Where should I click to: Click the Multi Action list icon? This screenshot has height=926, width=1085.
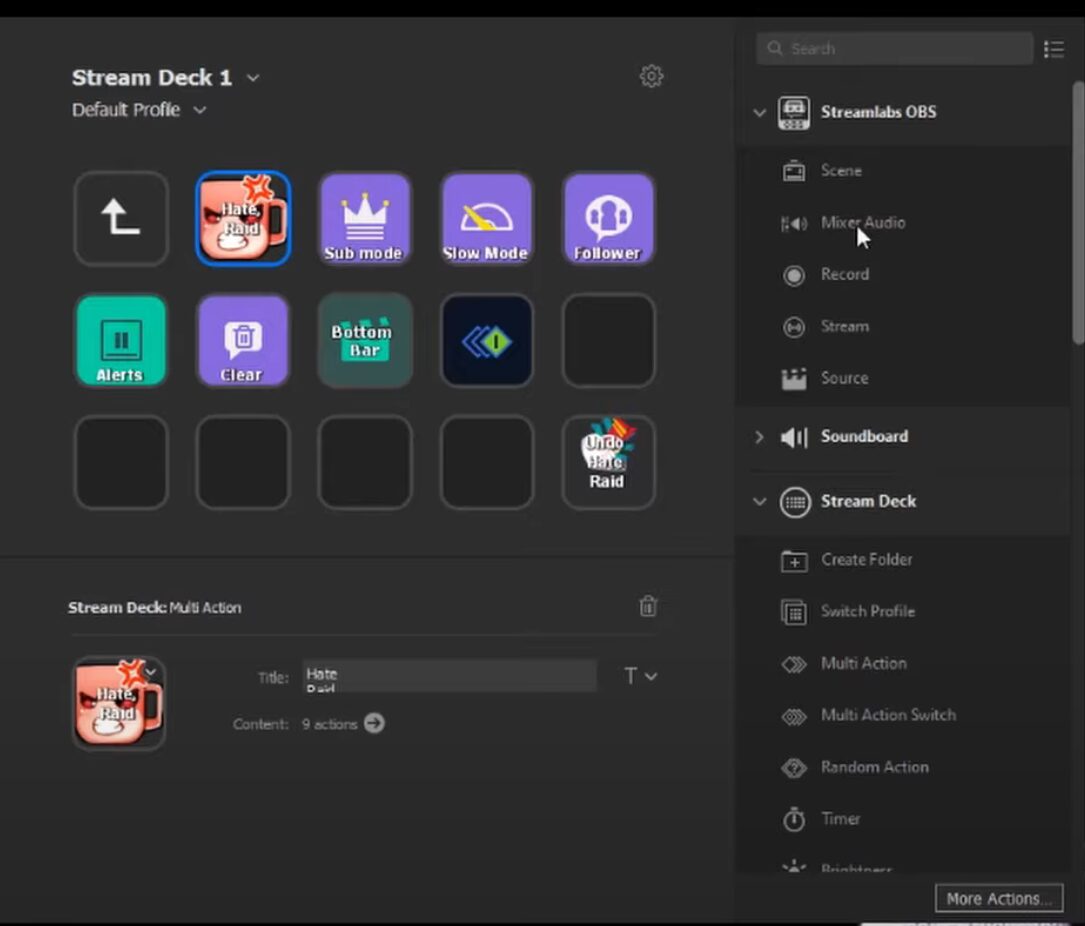pos(794,664)
